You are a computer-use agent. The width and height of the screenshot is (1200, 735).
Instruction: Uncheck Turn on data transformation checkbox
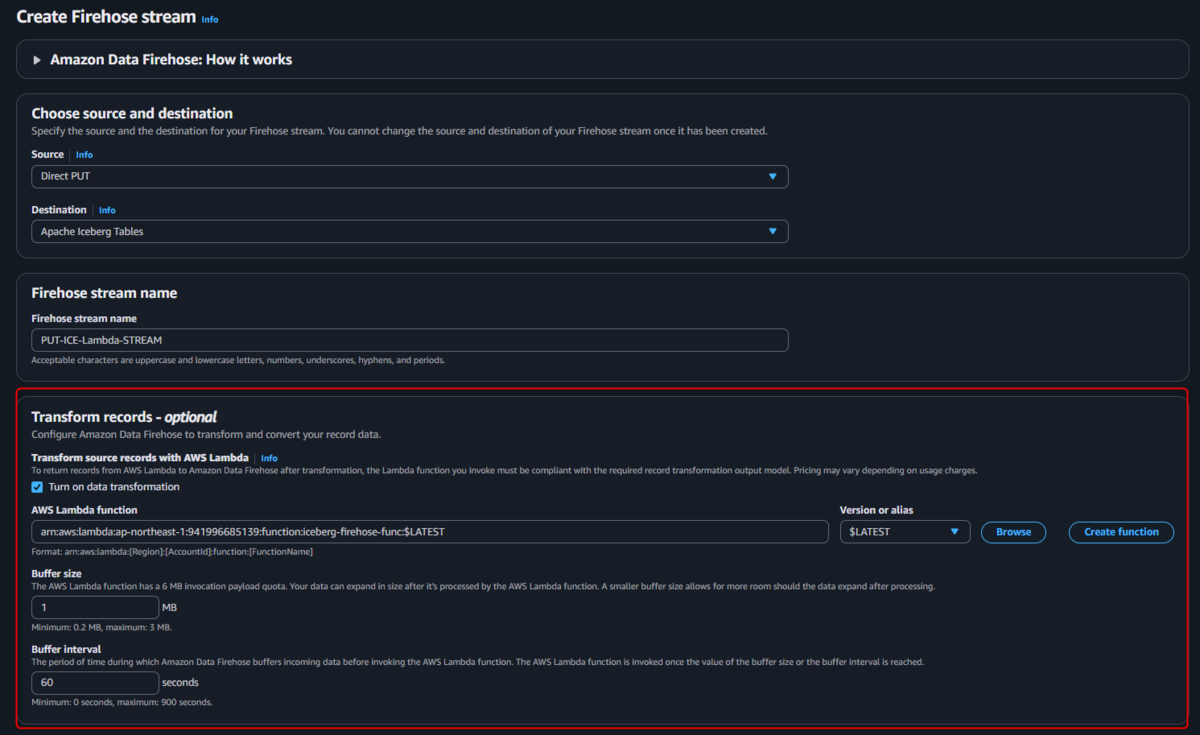coord(37,487)
